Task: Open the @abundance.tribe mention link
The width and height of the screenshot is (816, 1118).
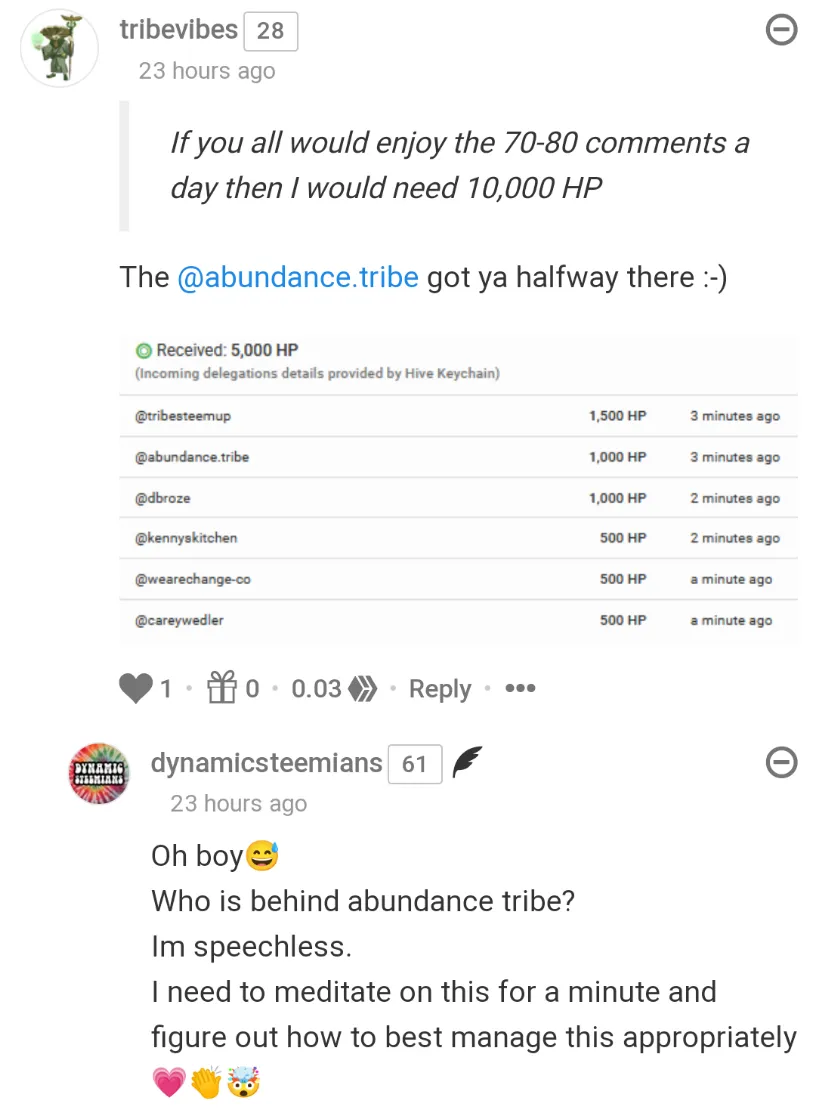Action: 298,277
